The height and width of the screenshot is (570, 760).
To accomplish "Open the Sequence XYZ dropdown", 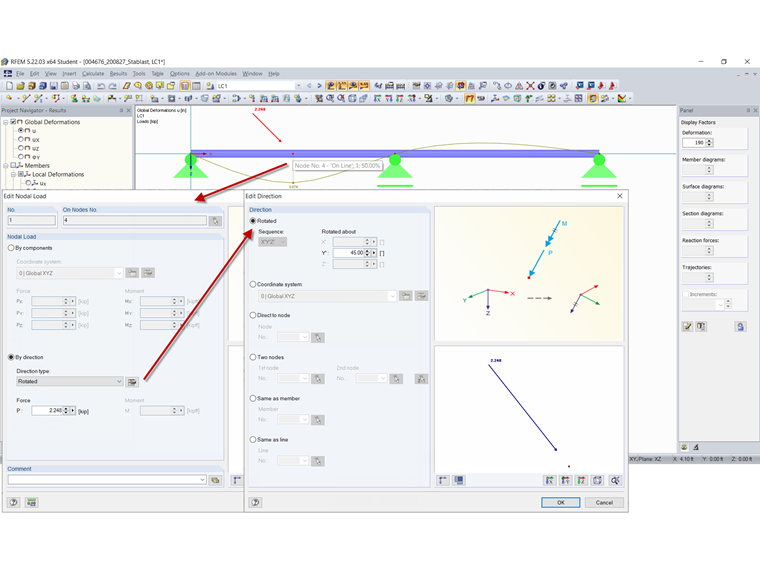I will [273, 242].
